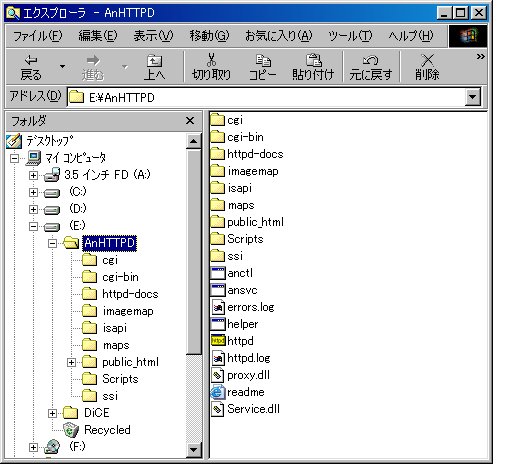This screenshot has height=464, width=512.
Task: Collapse the AnHTTPD folder node
Action: (52, 243)
